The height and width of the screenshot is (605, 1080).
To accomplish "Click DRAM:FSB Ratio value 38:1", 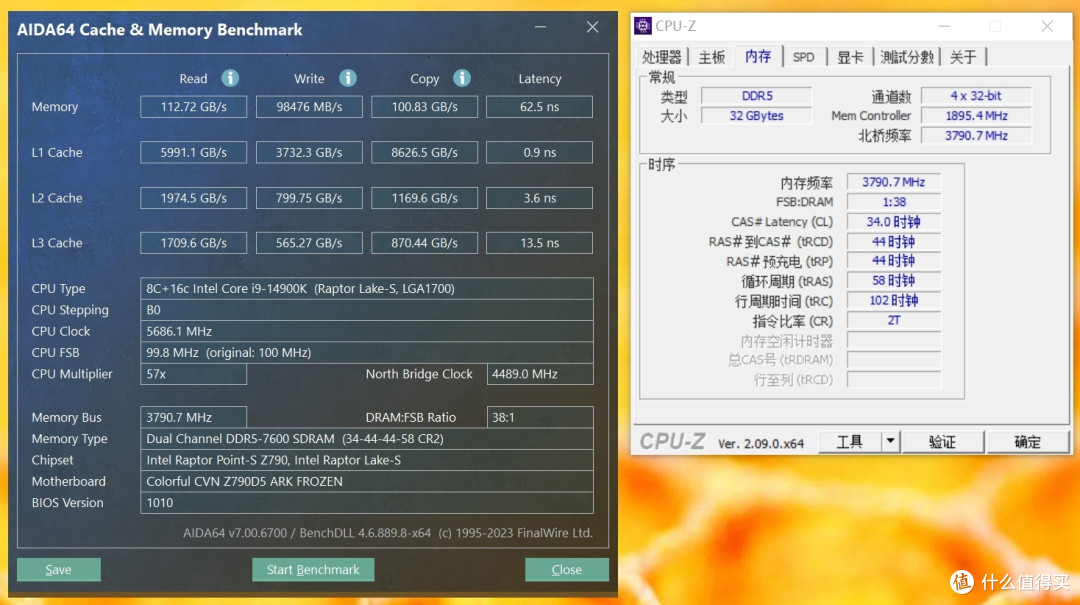I will [540, 417].
